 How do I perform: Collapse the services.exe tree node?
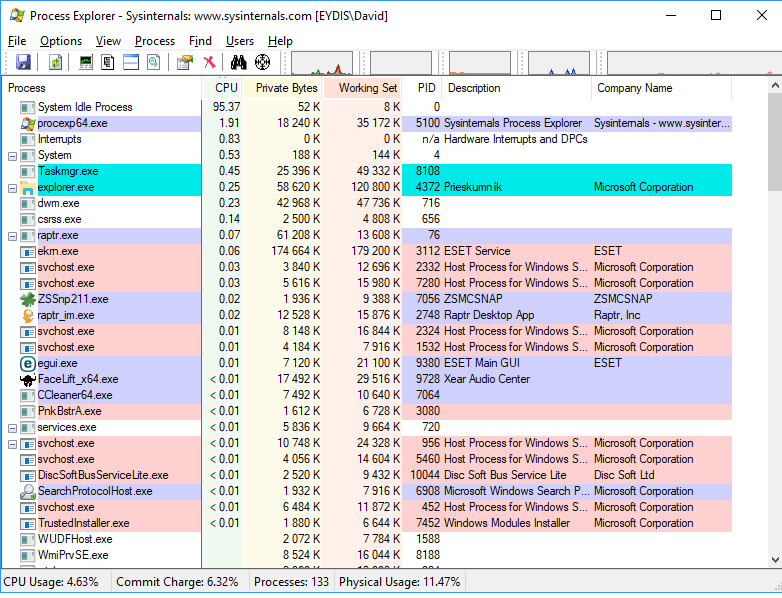click(12, 428)
